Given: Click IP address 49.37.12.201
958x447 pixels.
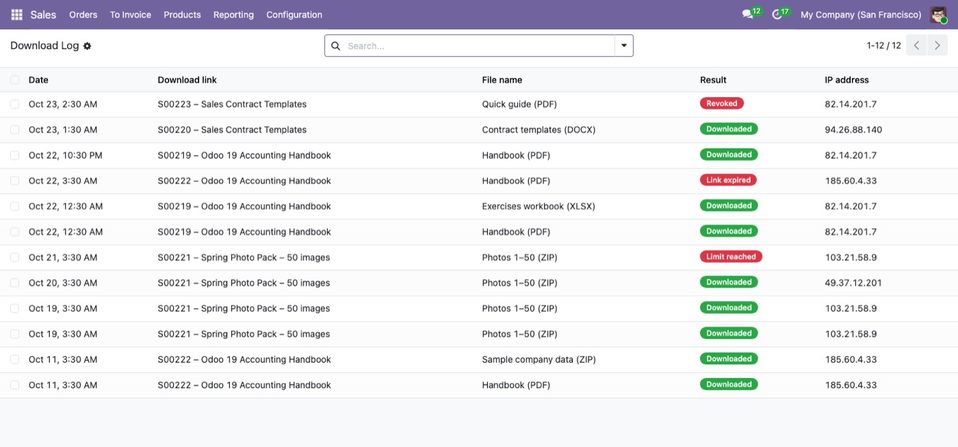Looking at the screenshot, I should (x=854, y=283).
